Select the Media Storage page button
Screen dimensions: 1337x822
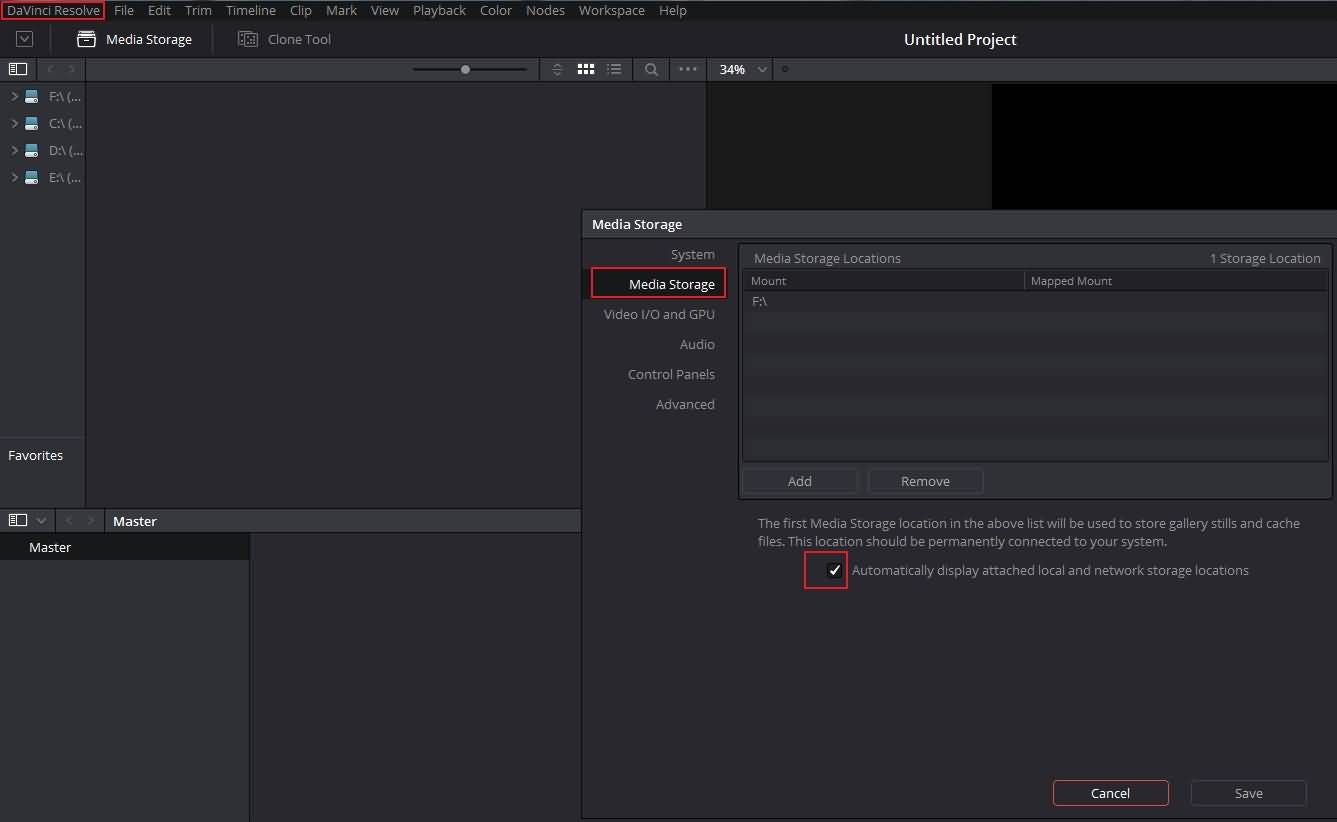coord(658,283)
